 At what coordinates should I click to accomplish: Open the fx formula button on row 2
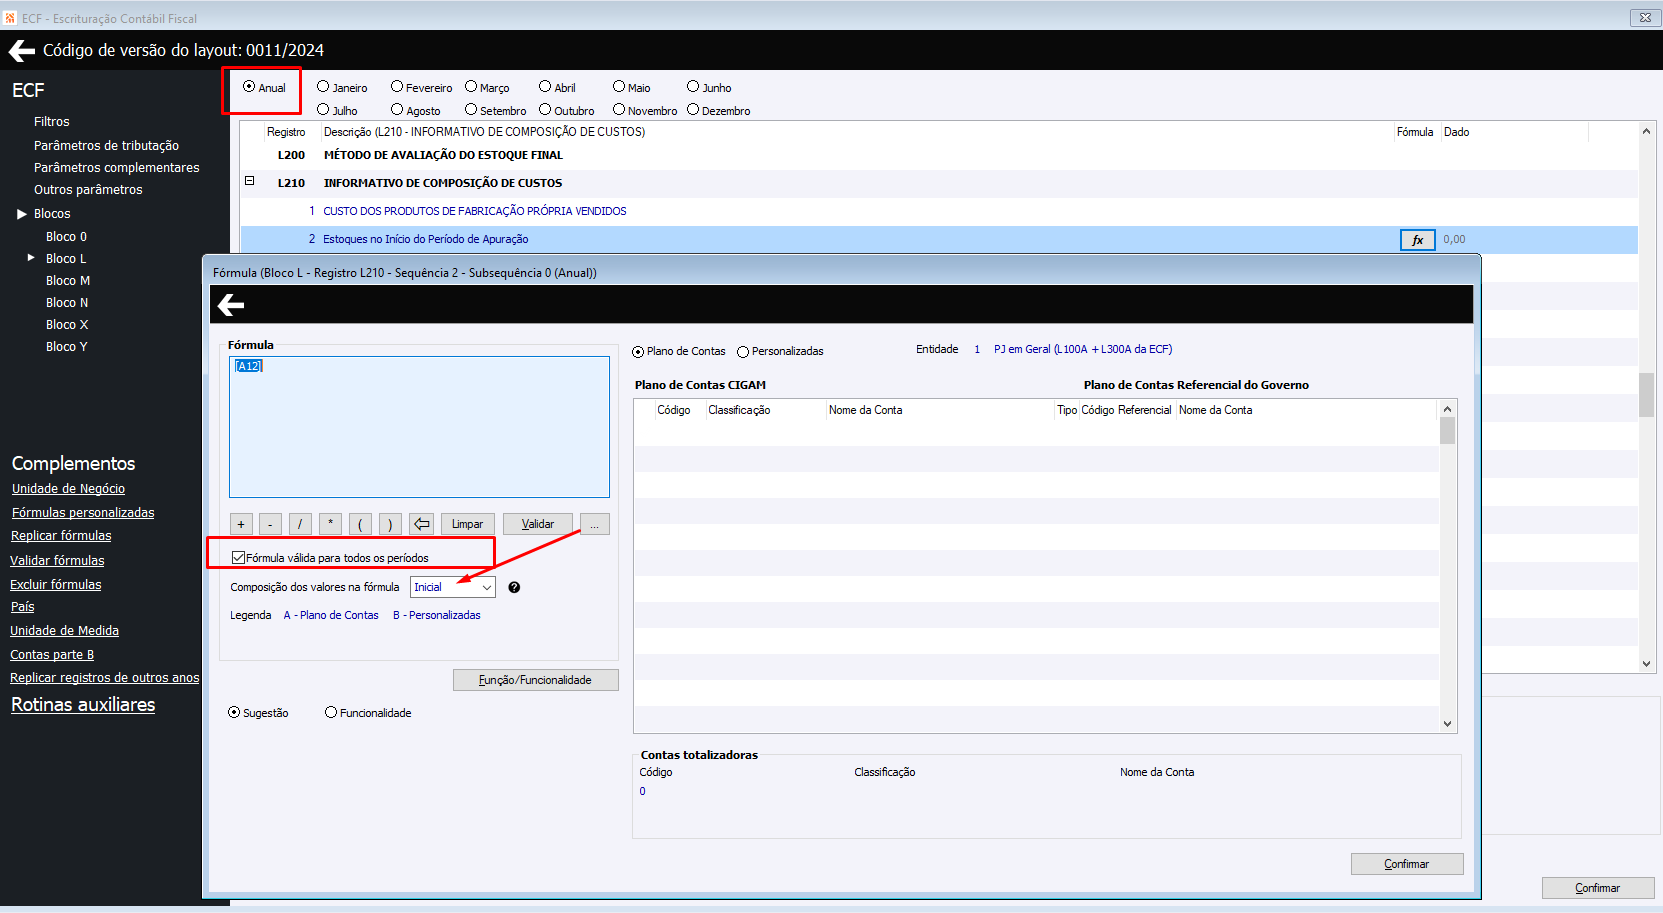click(x=1417, y=240)
